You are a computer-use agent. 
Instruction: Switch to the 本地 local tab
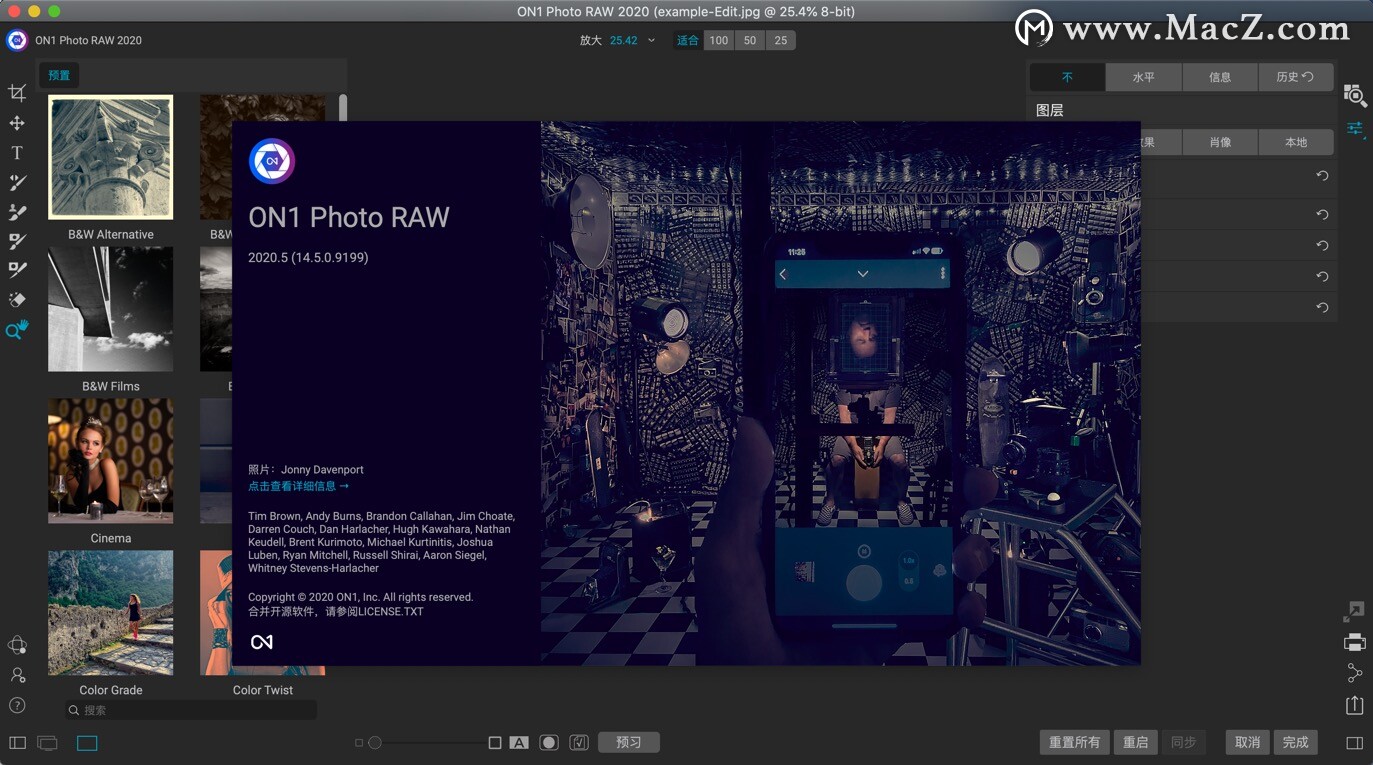(x=1296, y=142)
